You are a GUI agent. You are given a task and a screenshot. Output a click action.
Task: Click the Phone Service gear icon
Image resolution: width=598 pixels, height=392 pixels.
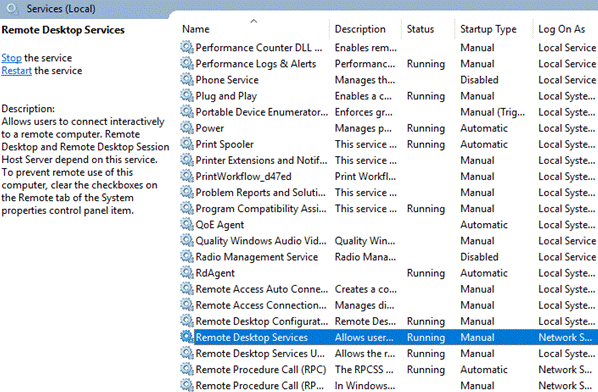click(187, 79)
